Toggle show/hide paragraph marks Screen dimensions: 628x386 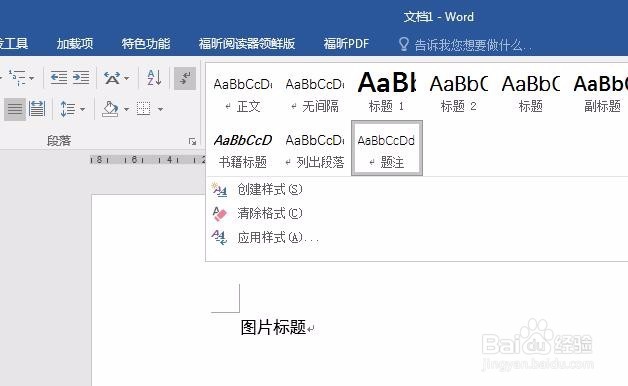pos(185,78)
